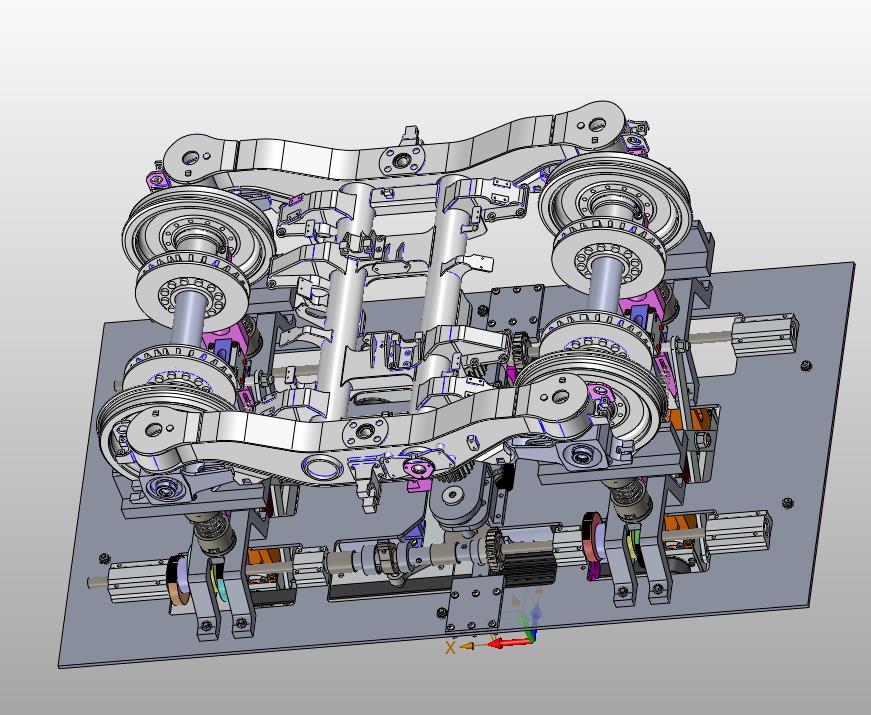Click the red X-axis arrow of the triad
Image resolution: width=871 pixels, height=715 pixels.
tap(508, 643)
